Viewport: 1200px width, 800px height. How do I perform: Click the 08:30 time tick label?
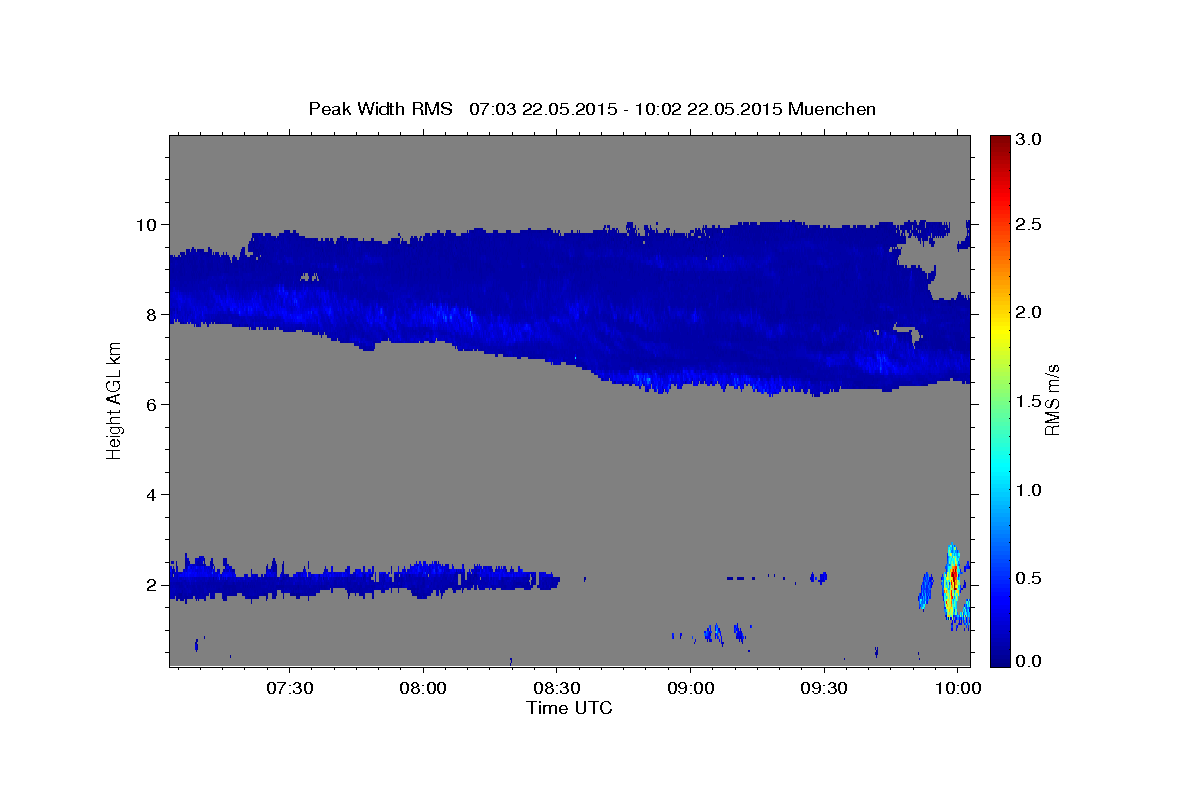pos(557,689)
